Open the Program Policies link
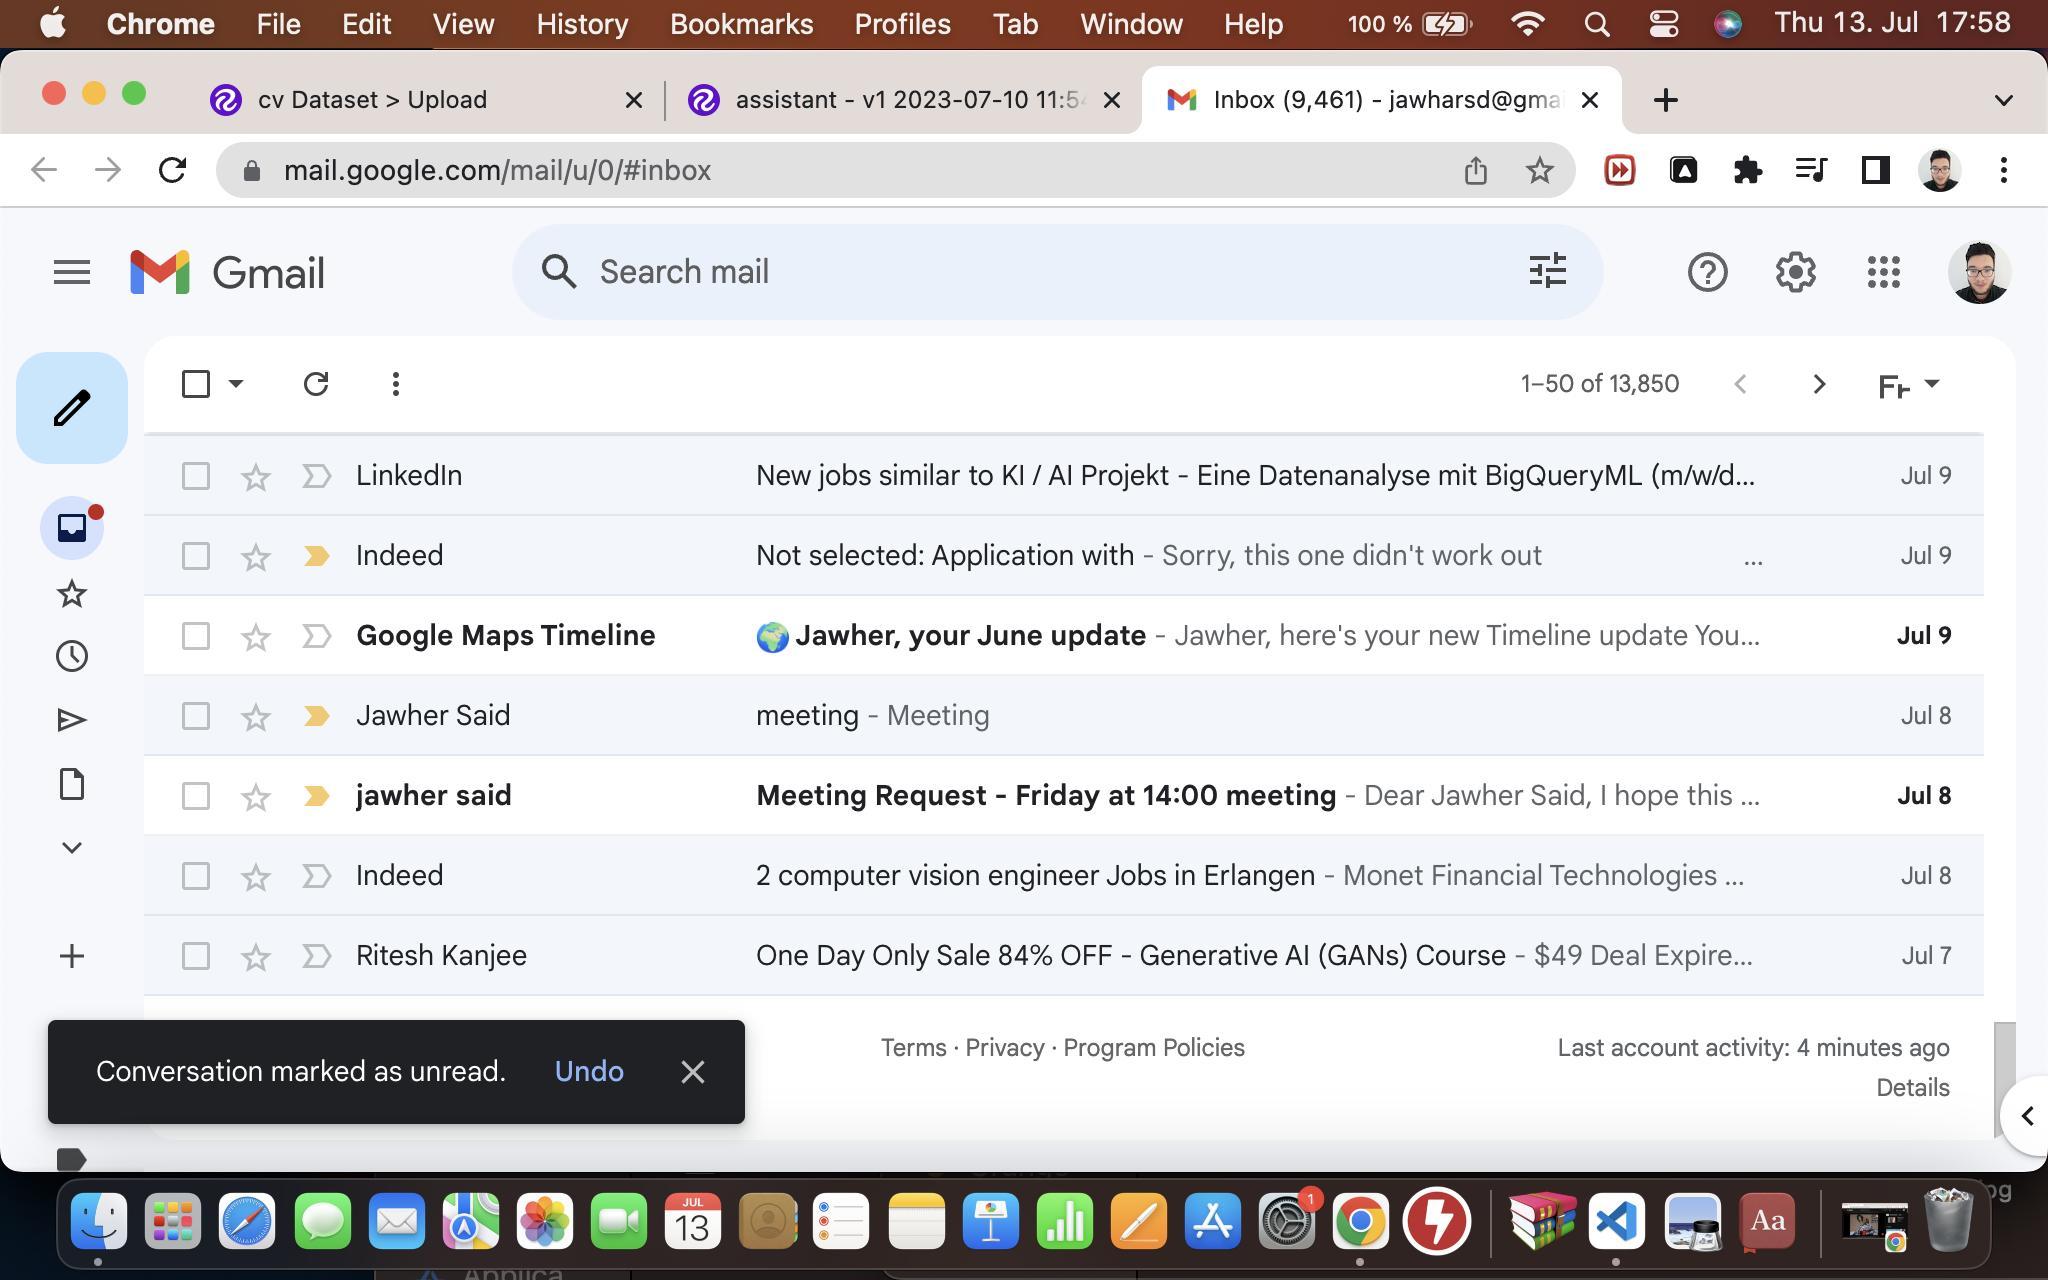This screenshot has width=2048, height=1280. click(x=1154, y=1047)
